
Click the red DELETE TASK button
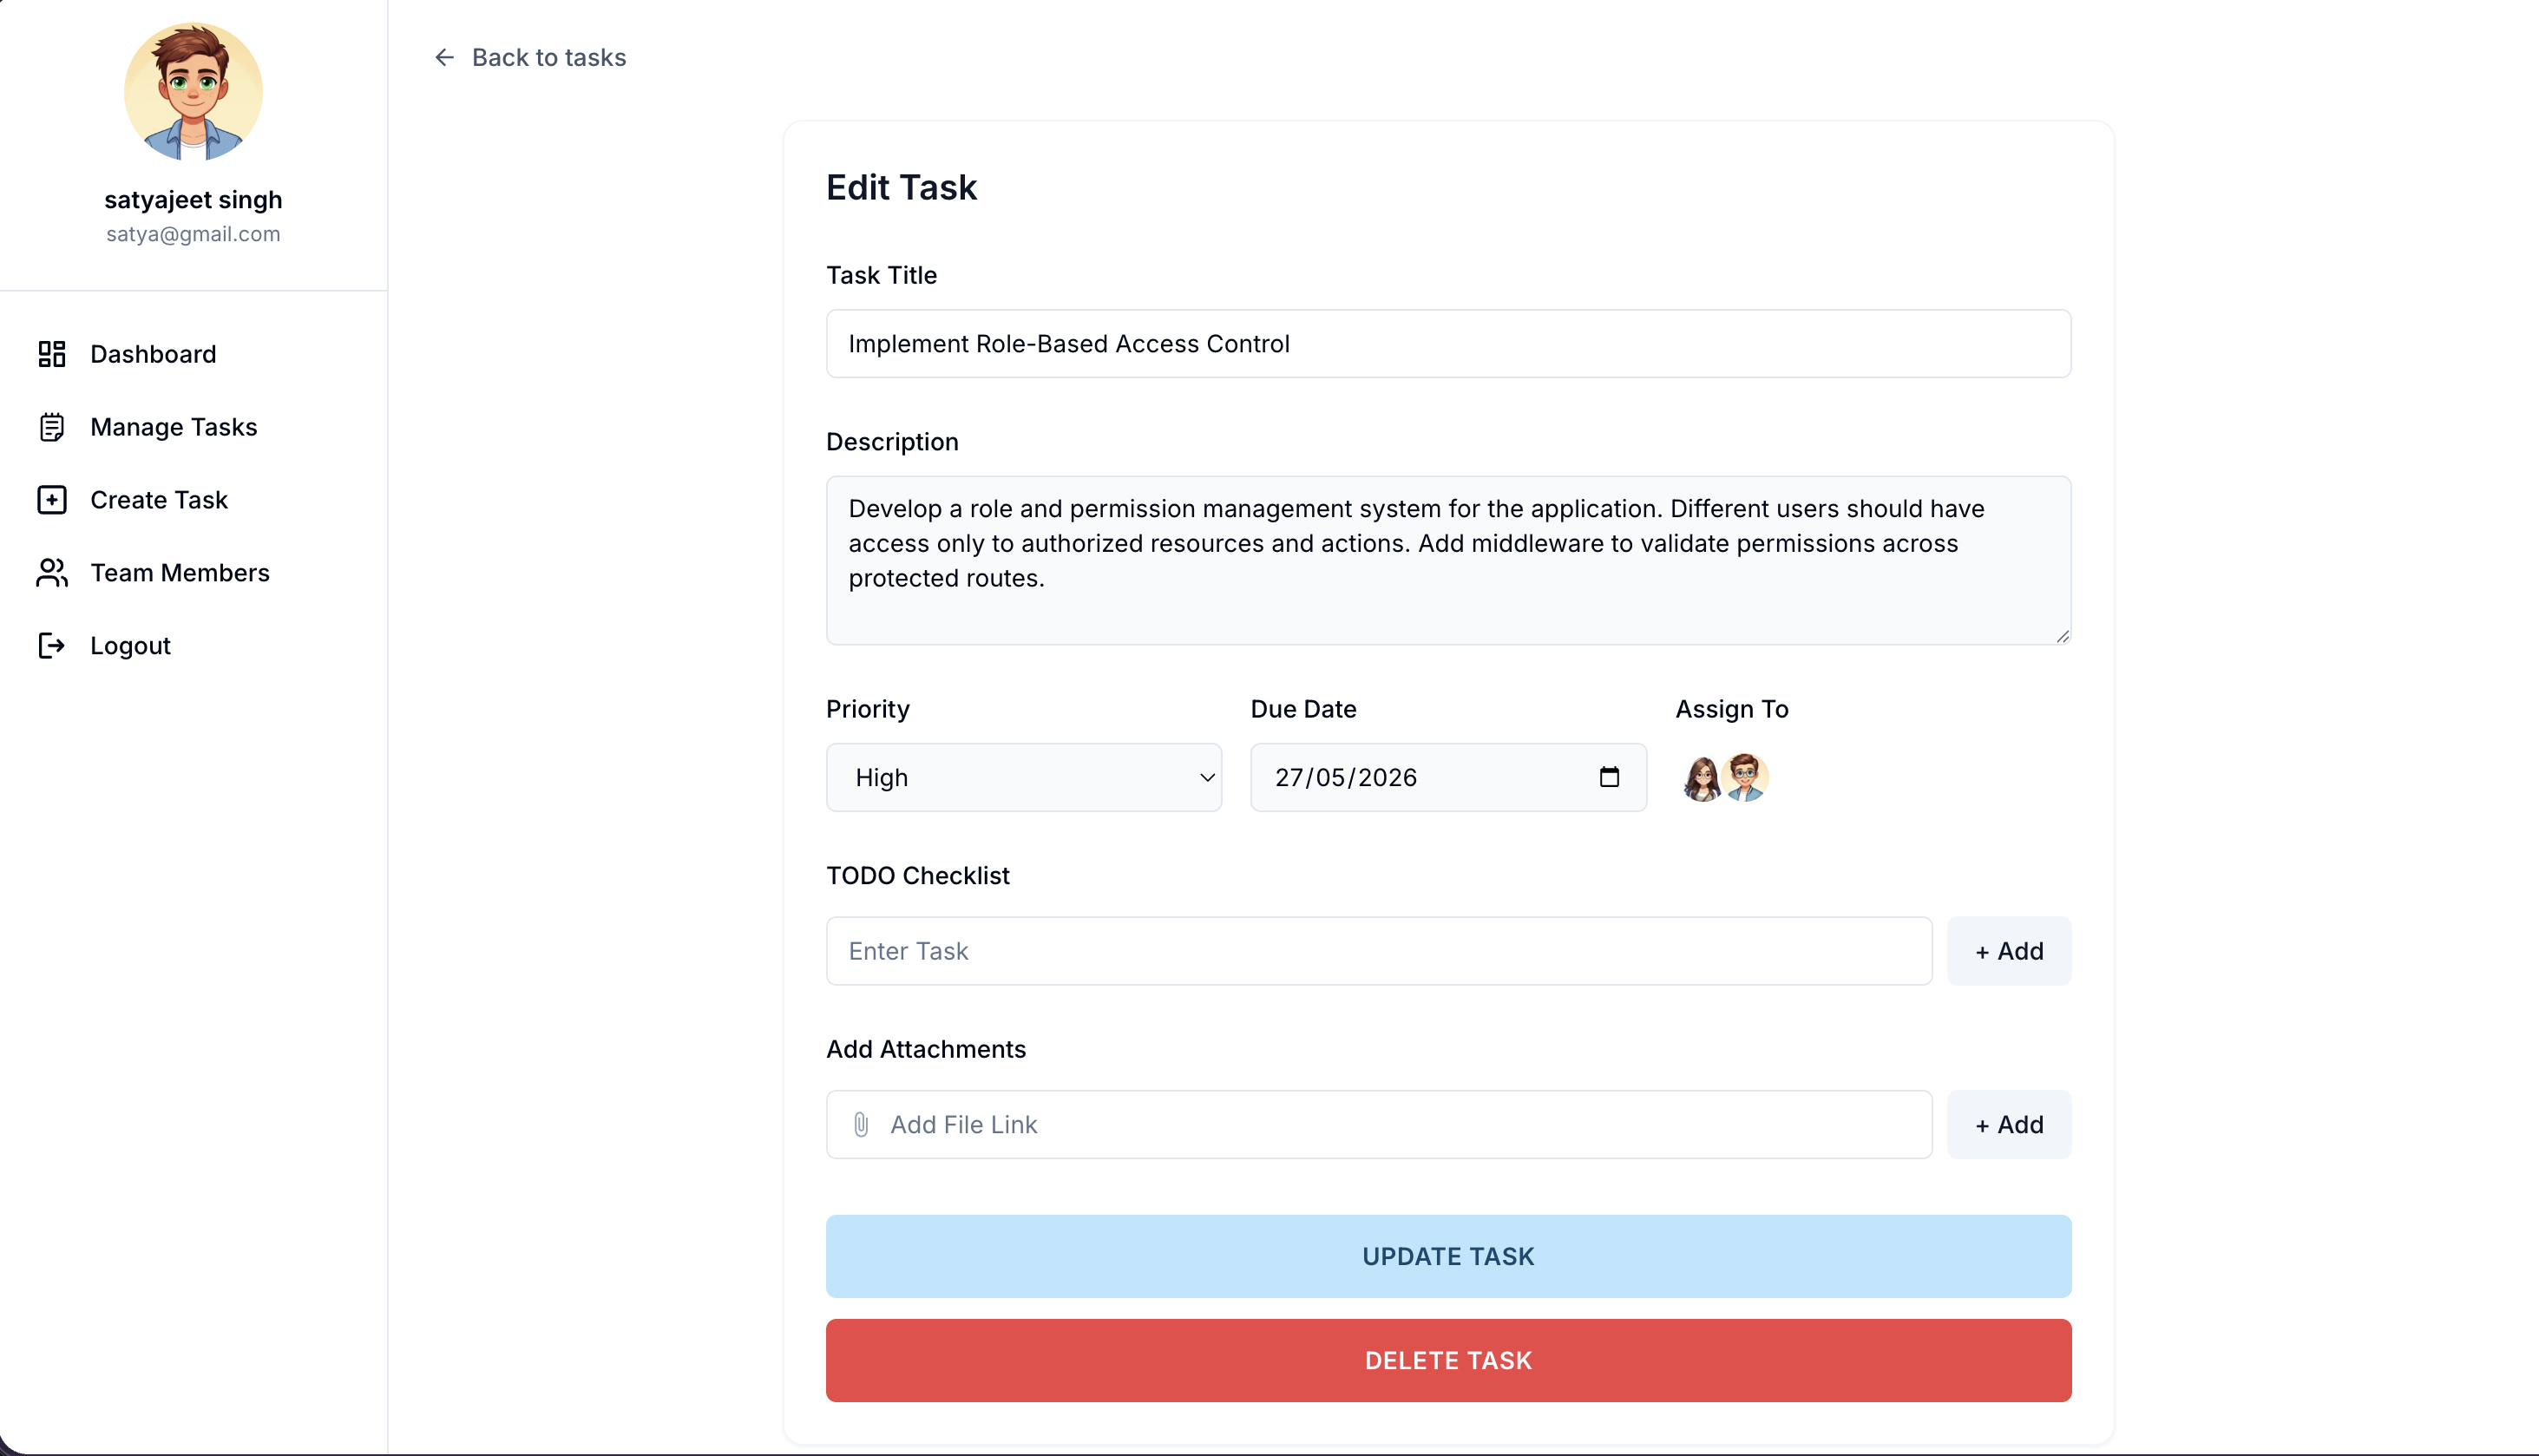(x=1448, y=1360)
